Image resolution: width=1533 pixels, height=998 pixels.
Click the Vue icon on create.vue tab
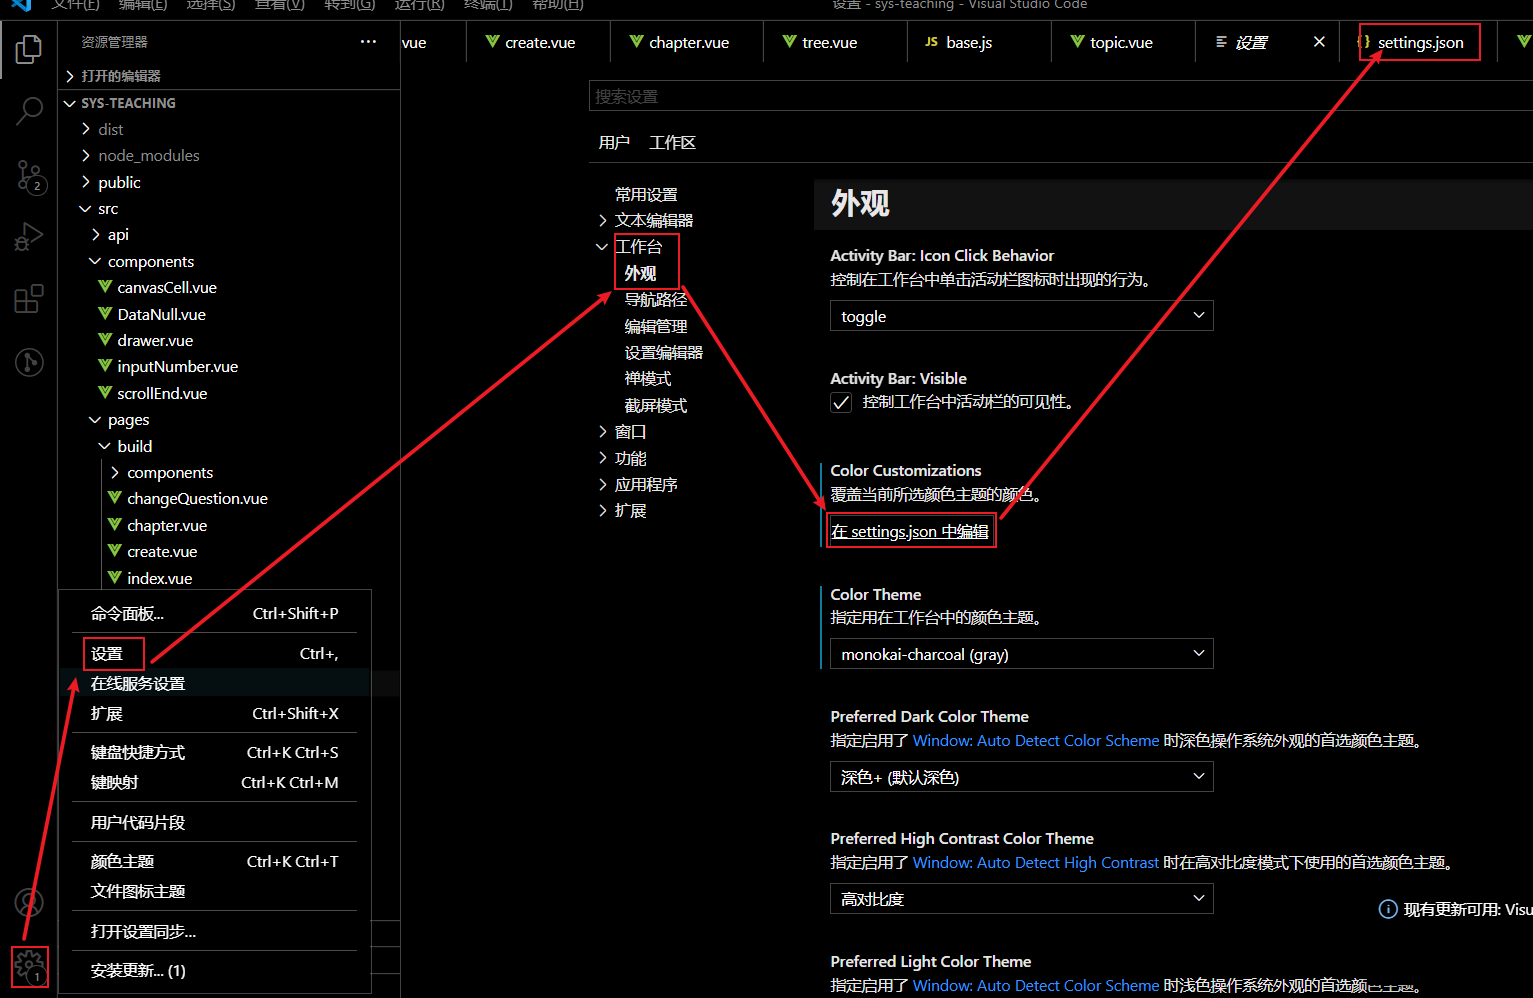click(x=492, y=42)
